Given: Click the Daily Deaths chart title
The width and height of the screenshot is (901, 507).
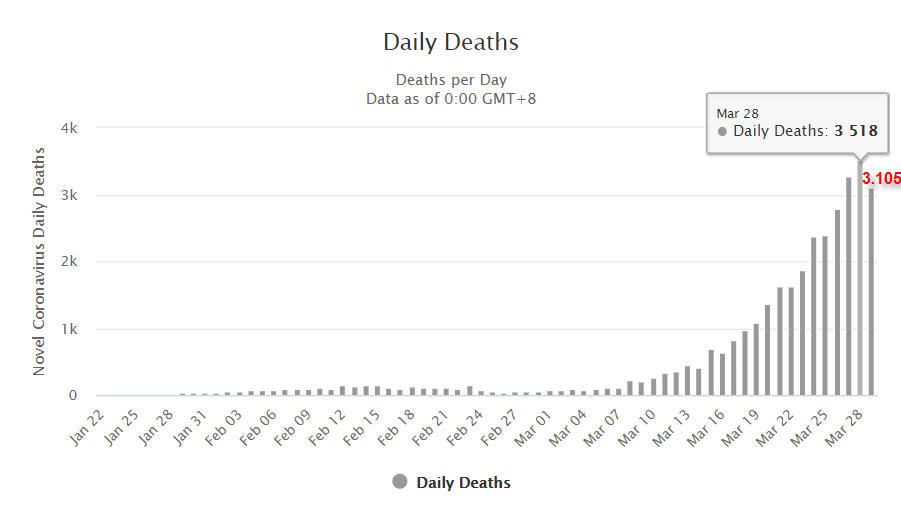Looking at the screenshot, I should pyautogui.click(x=451, y=42).
